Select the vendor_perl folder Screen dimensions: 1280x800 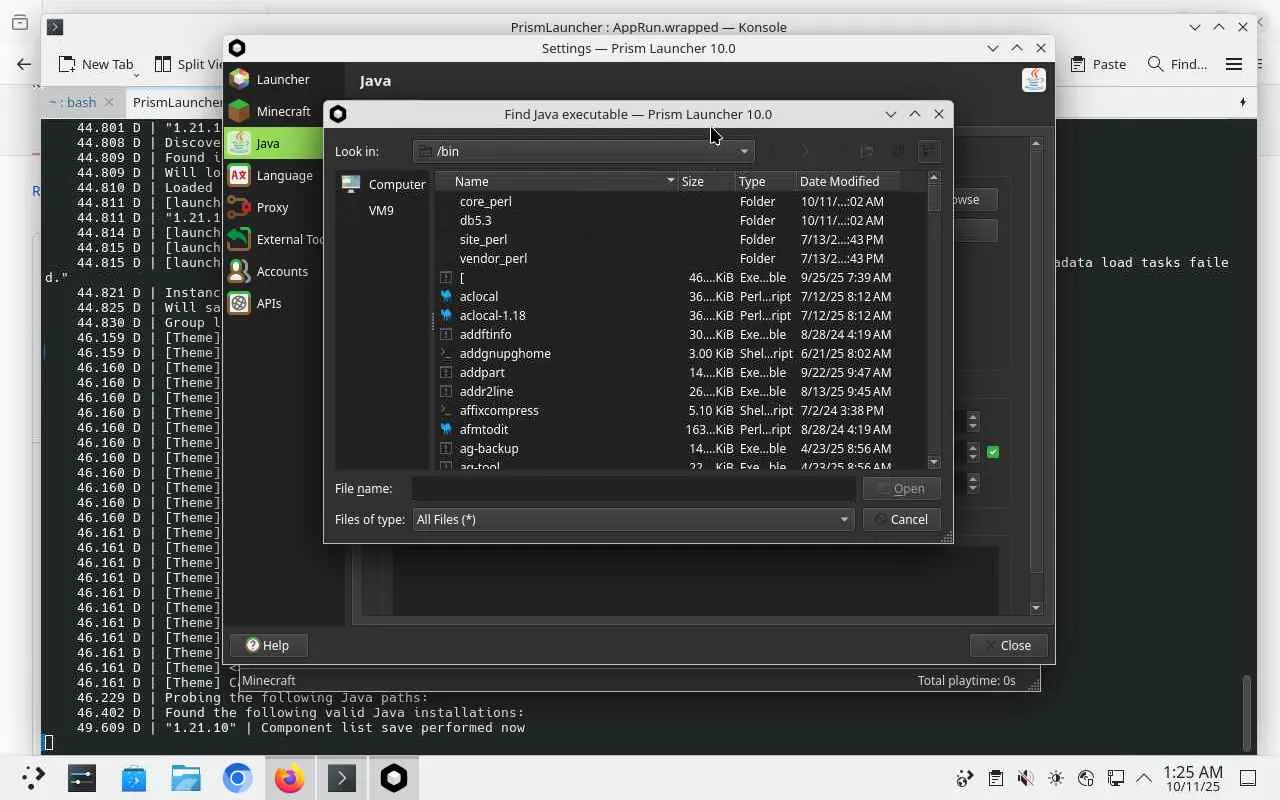(493, 258)
